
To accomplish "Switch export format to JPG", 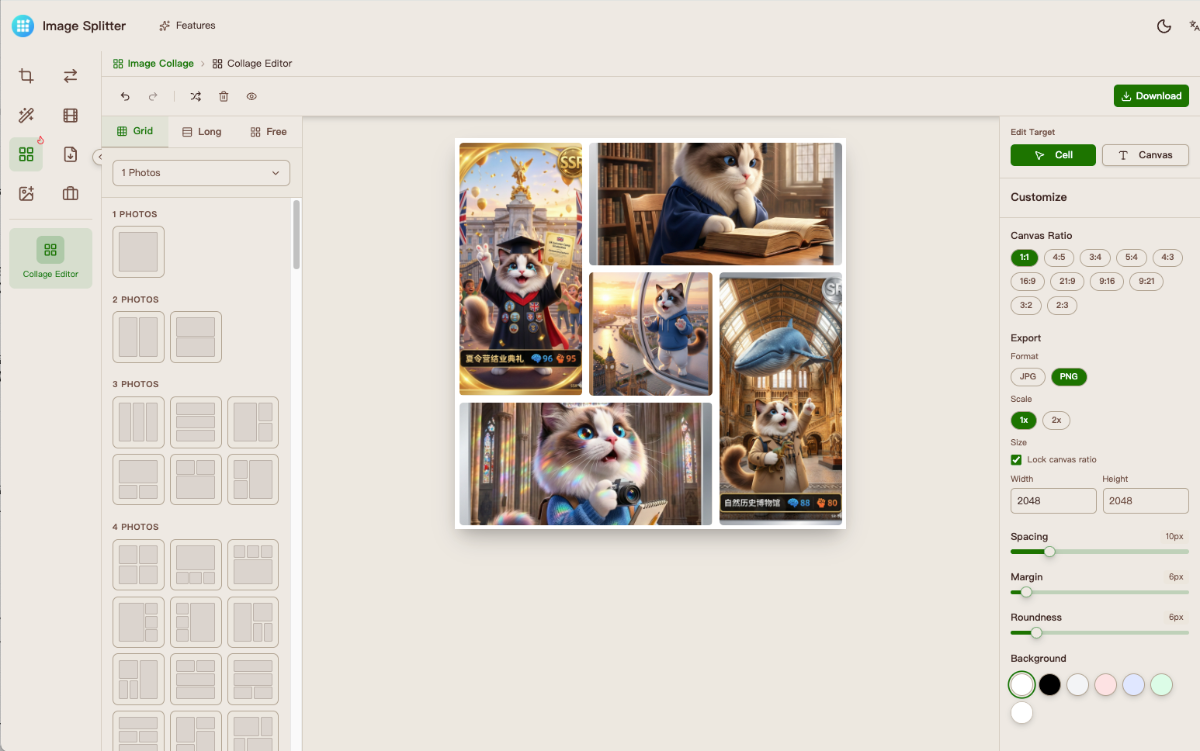I will click(x=1028, y=376).
